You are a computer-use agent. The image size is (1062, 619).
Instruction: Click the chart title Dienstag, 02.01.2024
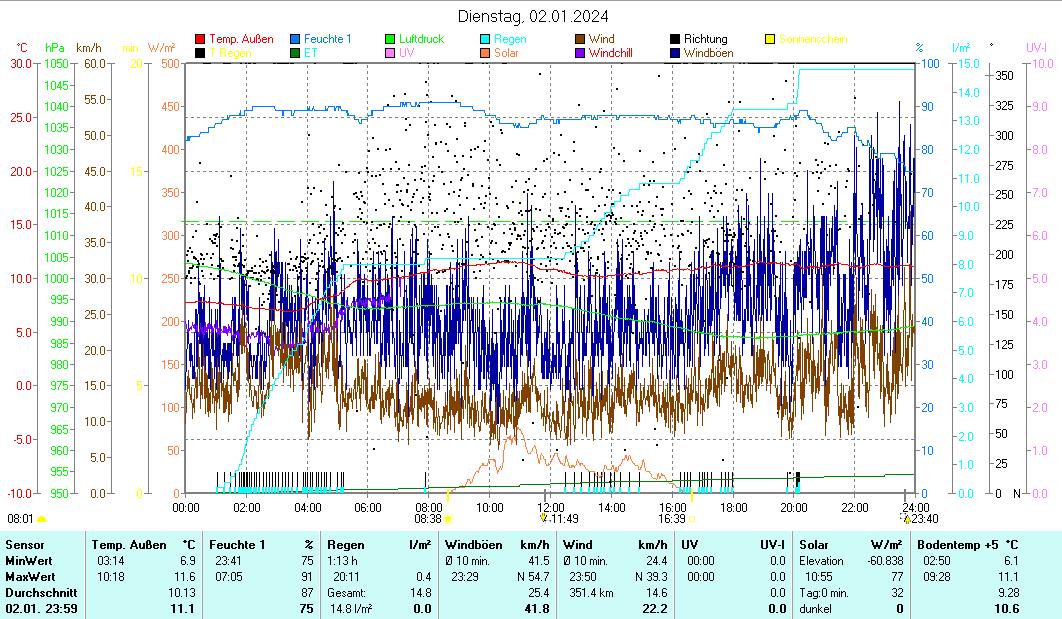pos(532,16)
